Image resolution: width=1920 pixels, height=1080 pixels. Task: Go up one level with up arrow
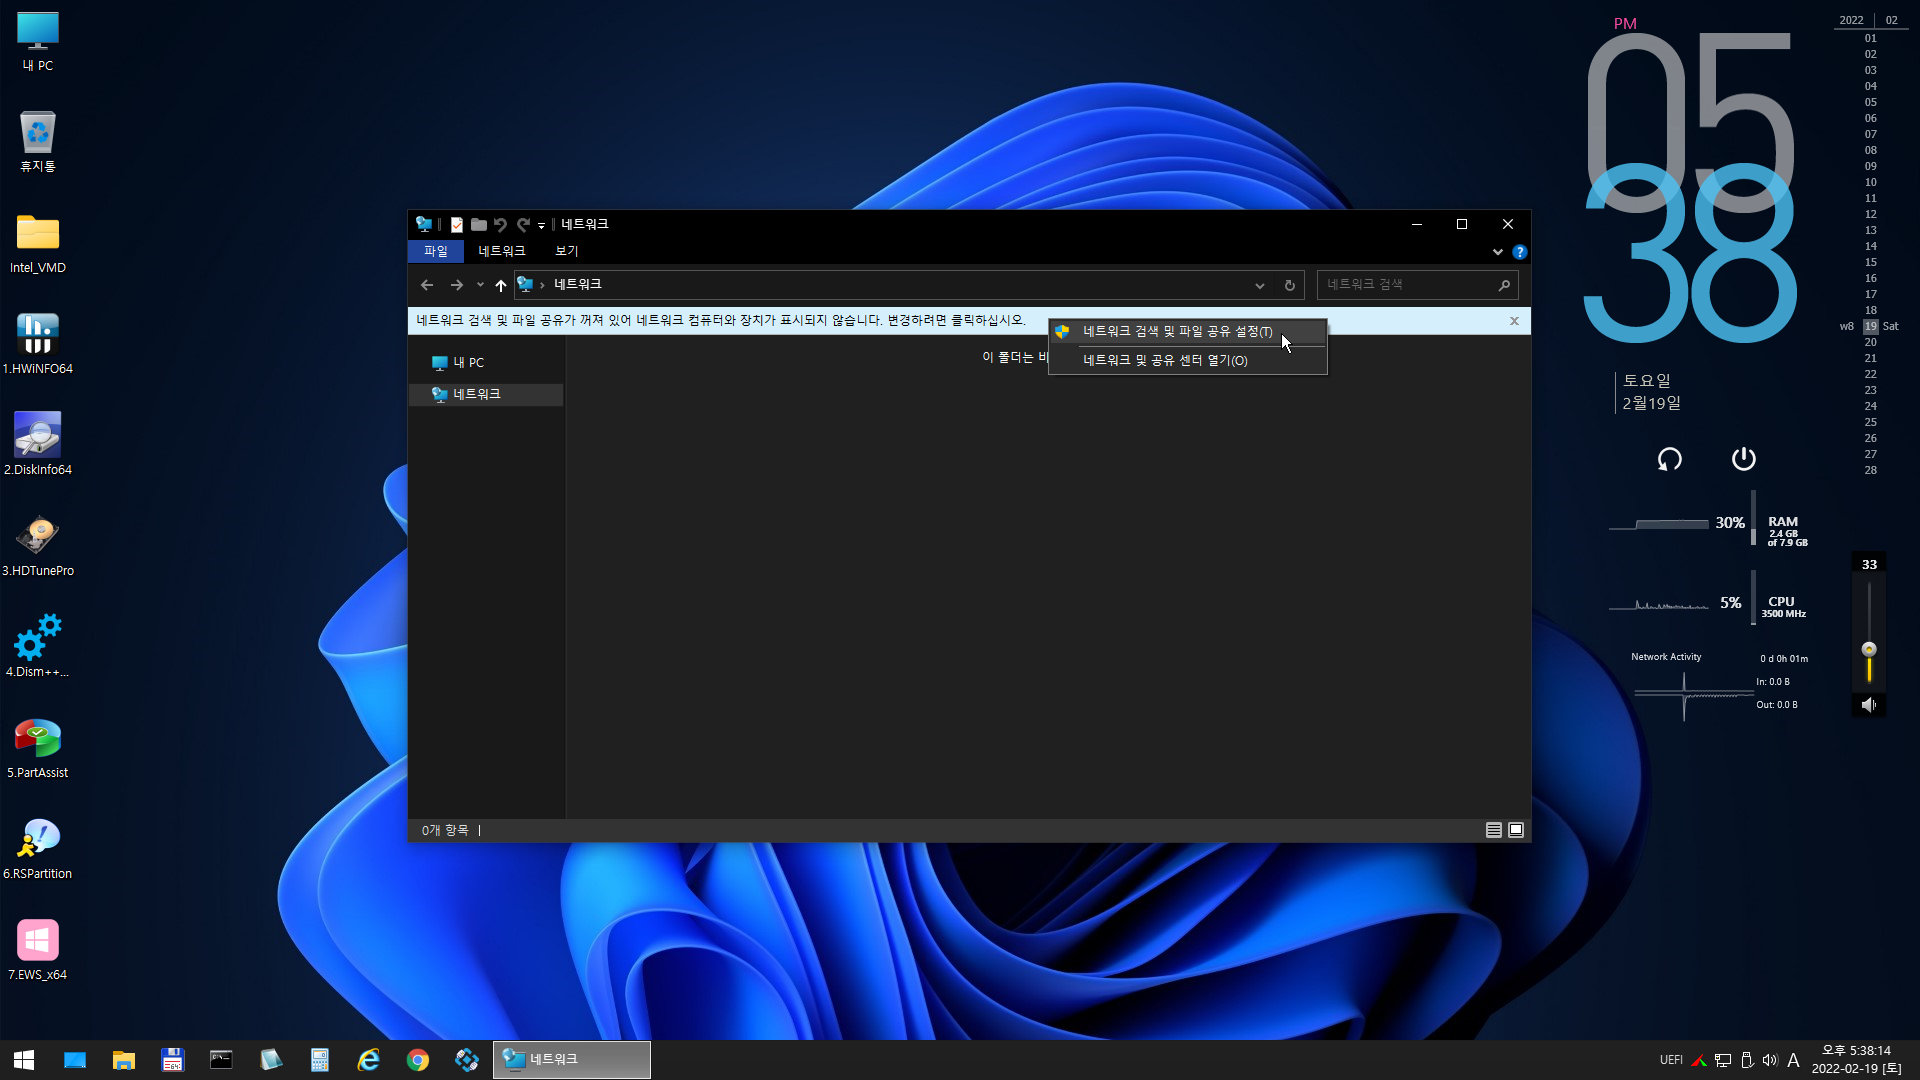(501, 285)
